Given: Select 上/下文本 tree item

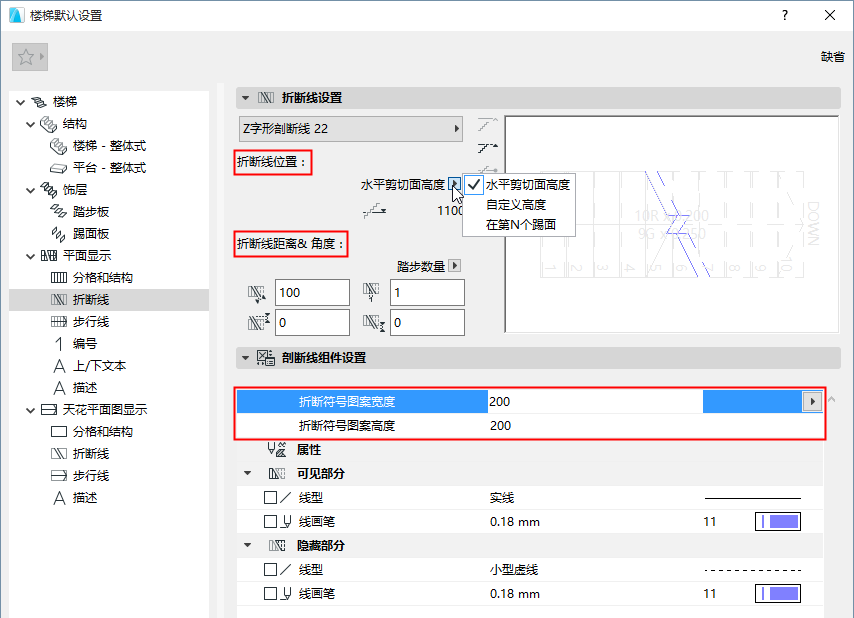Looking at the screenshot, I should point(99,366).
